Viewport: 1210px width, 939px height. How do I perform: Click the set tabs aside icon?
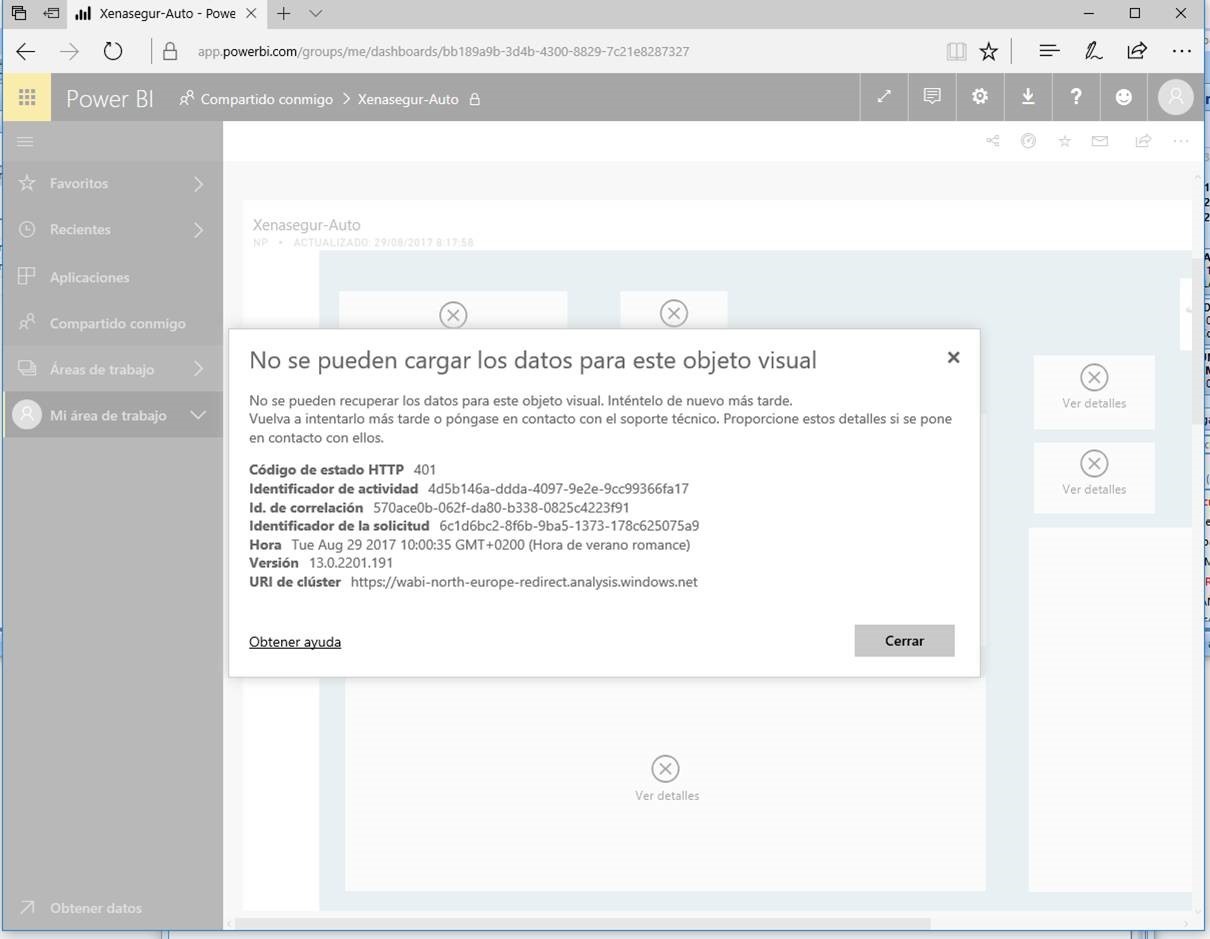[x=50, y=14]
